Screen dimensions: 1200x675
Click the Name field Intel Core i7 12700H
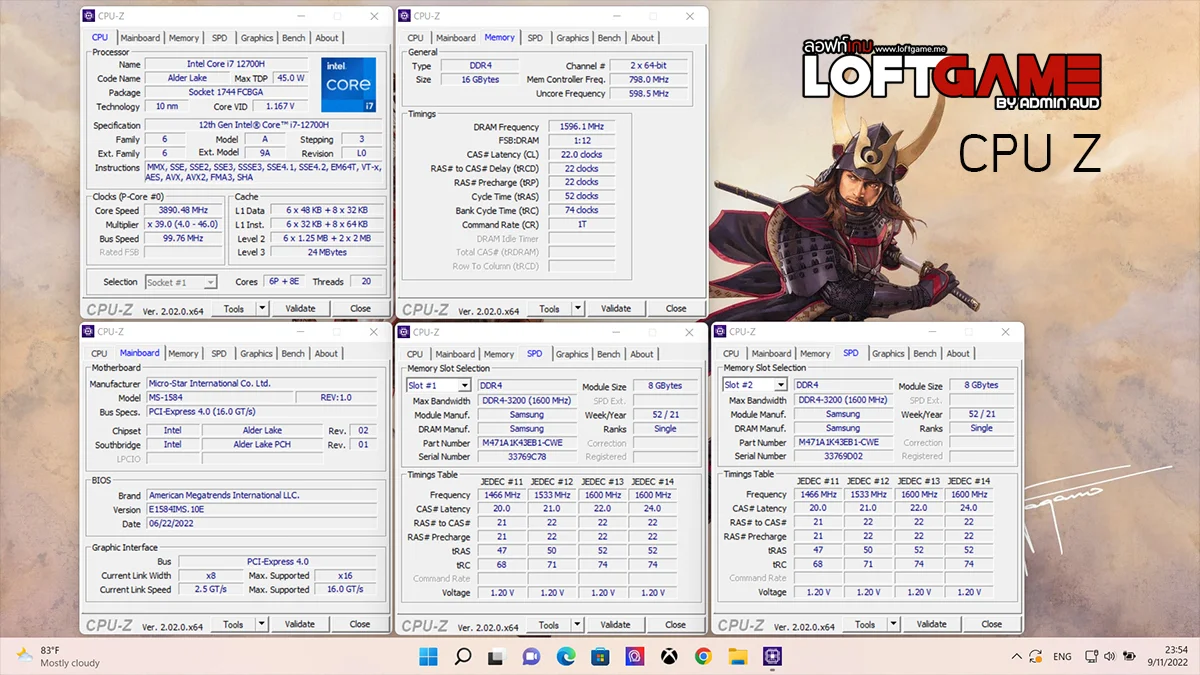[225, 64]
